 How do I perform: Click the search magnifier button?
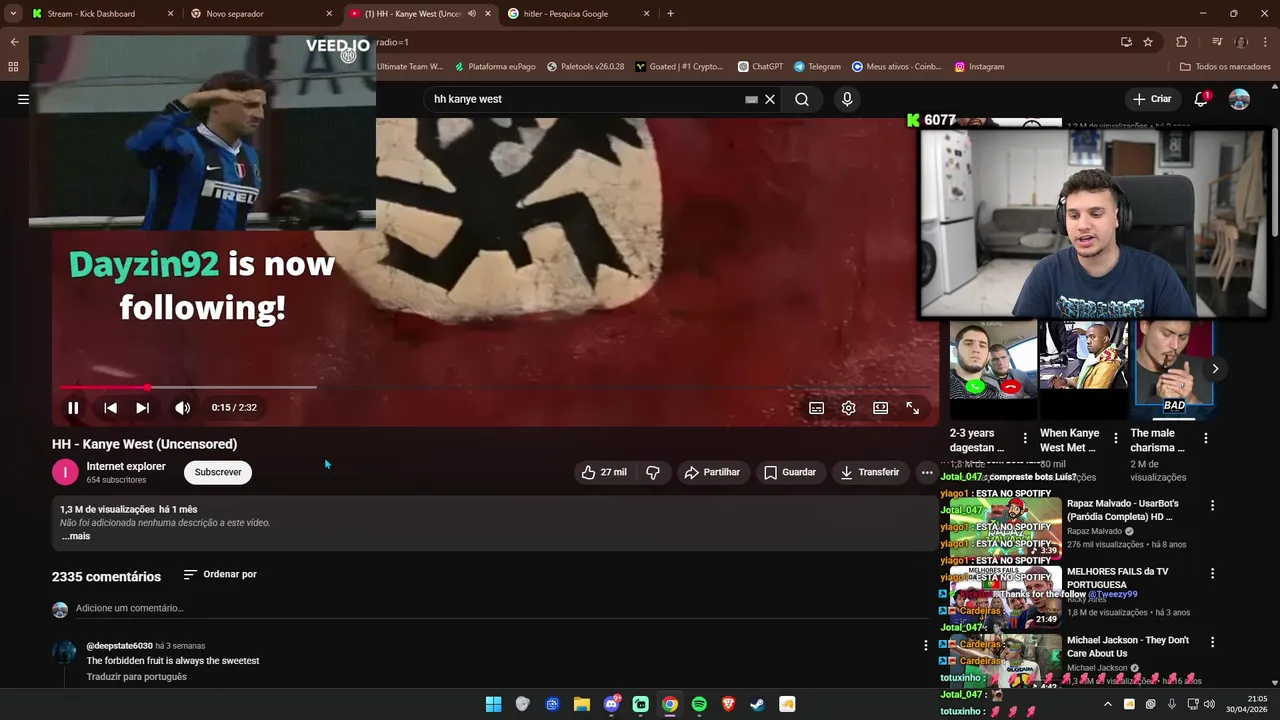pos(802,99)
